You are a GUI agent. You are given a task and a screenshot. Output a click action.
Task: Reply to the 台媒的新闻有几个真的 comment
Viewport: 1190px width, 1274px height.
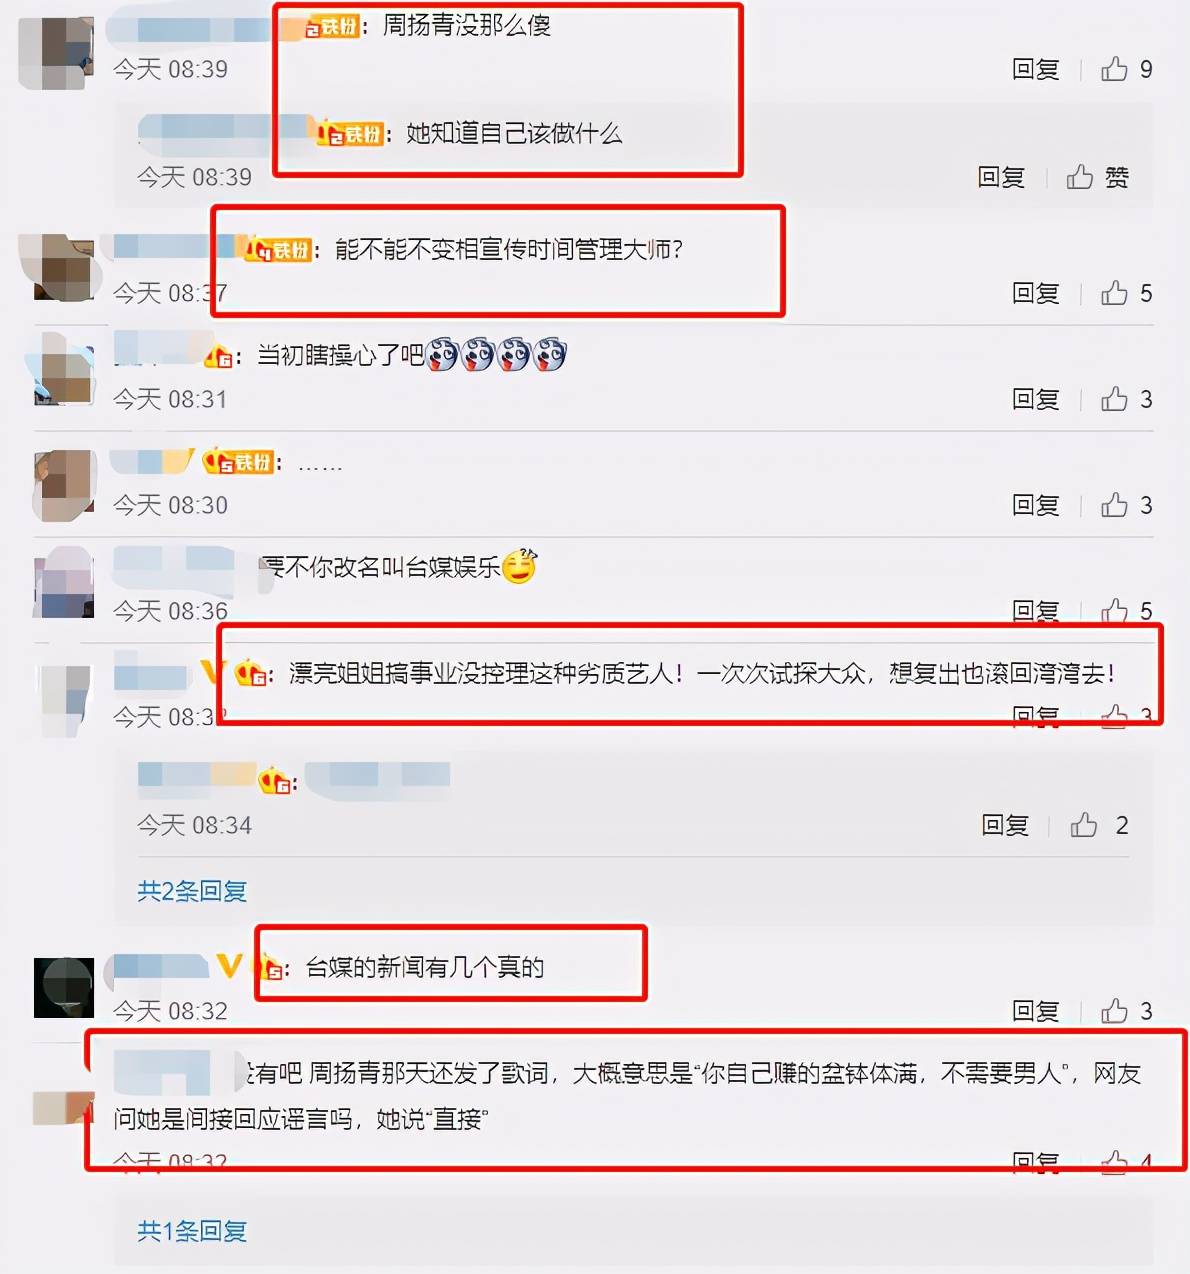[x=1035, y=1010]
